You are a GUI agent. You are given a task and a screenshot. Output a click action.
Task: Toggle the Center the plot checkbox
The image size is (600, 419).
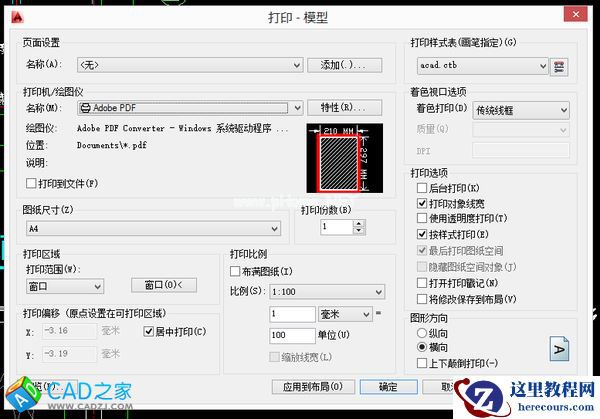pyautogui.click(x=148, y=331)
